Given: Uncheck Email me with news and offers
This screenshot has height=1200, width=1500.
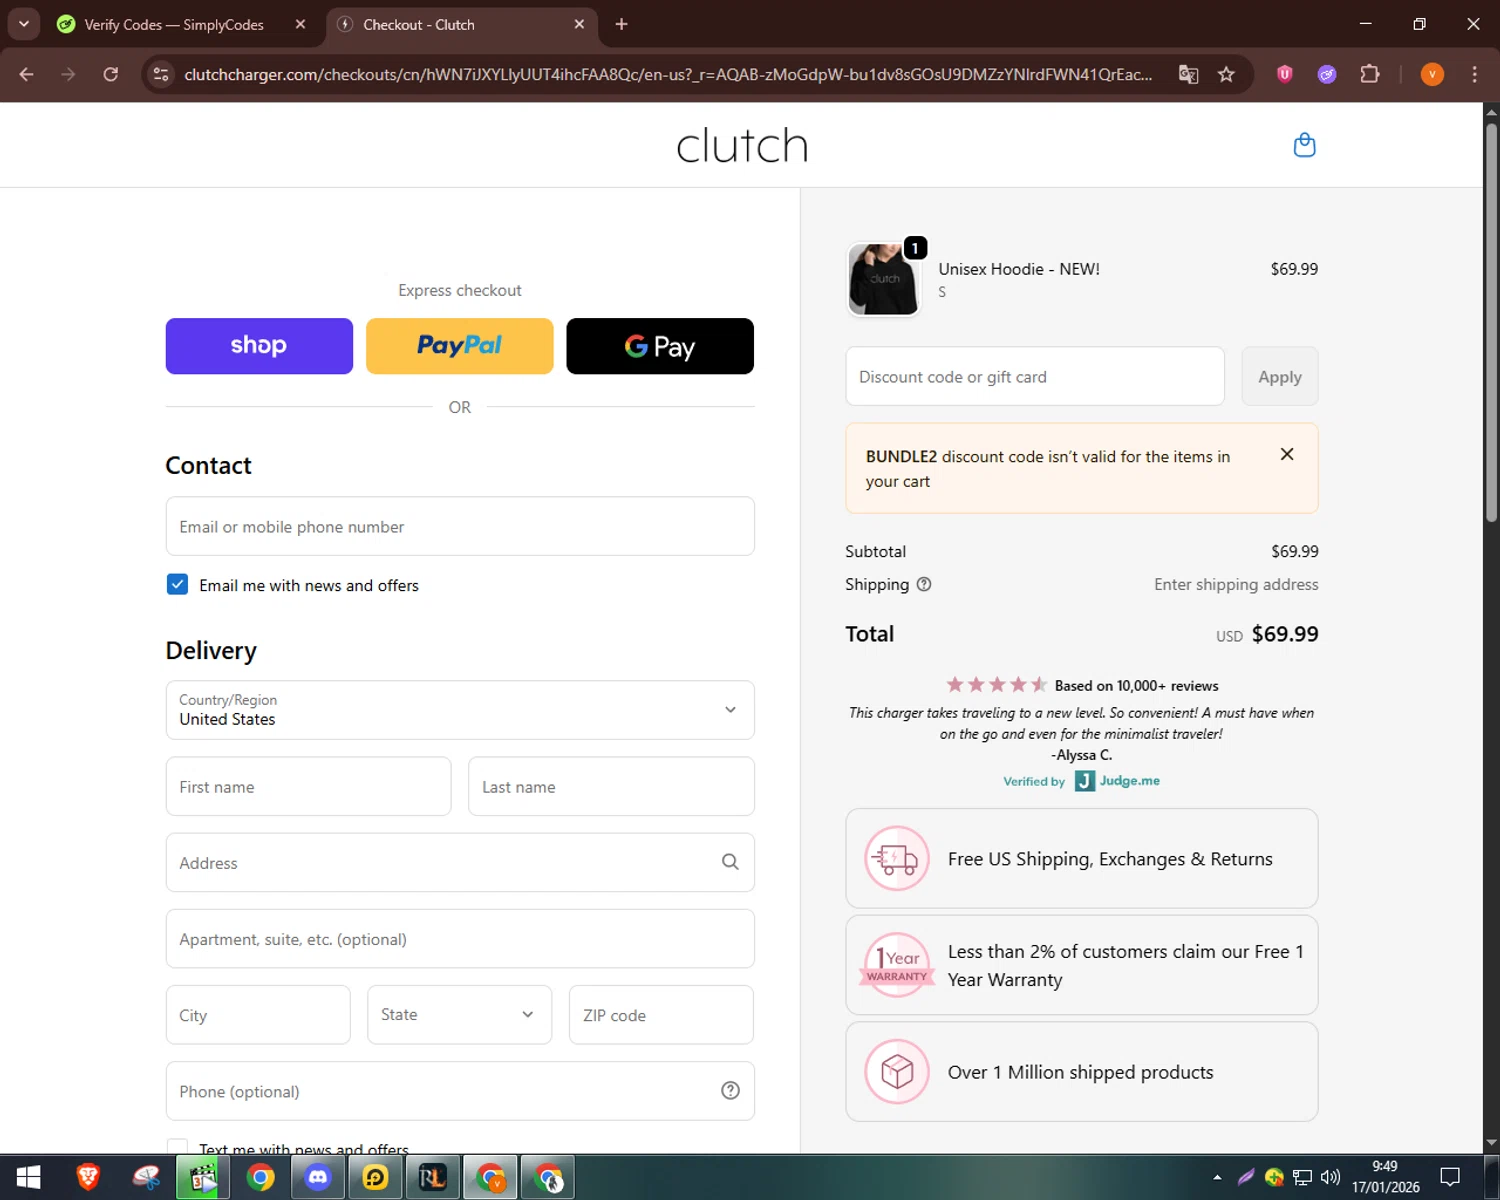Looking at the screenshot, I should coord(177,584).
